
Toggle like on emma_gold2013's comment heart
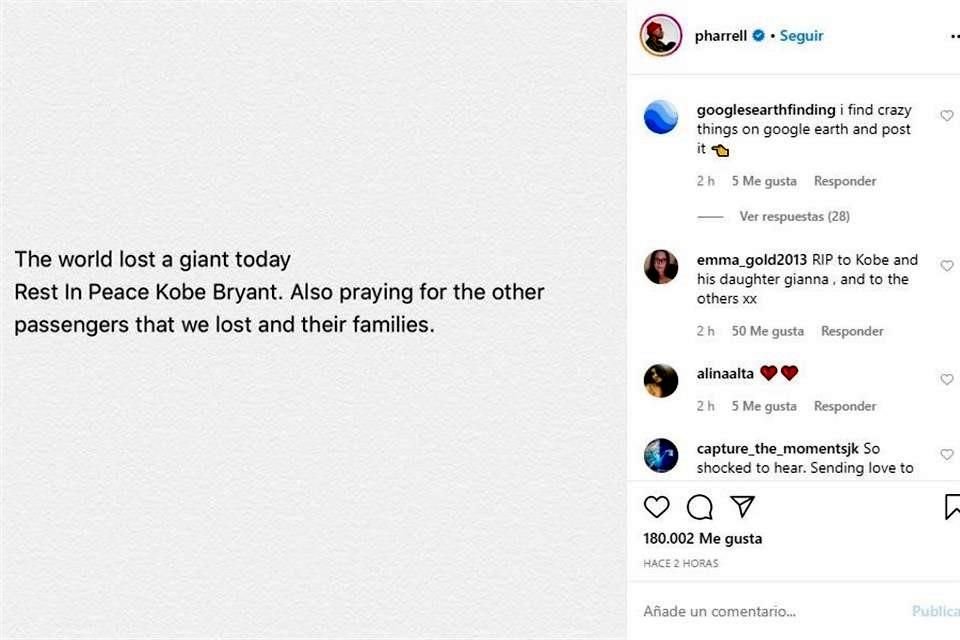947,265
